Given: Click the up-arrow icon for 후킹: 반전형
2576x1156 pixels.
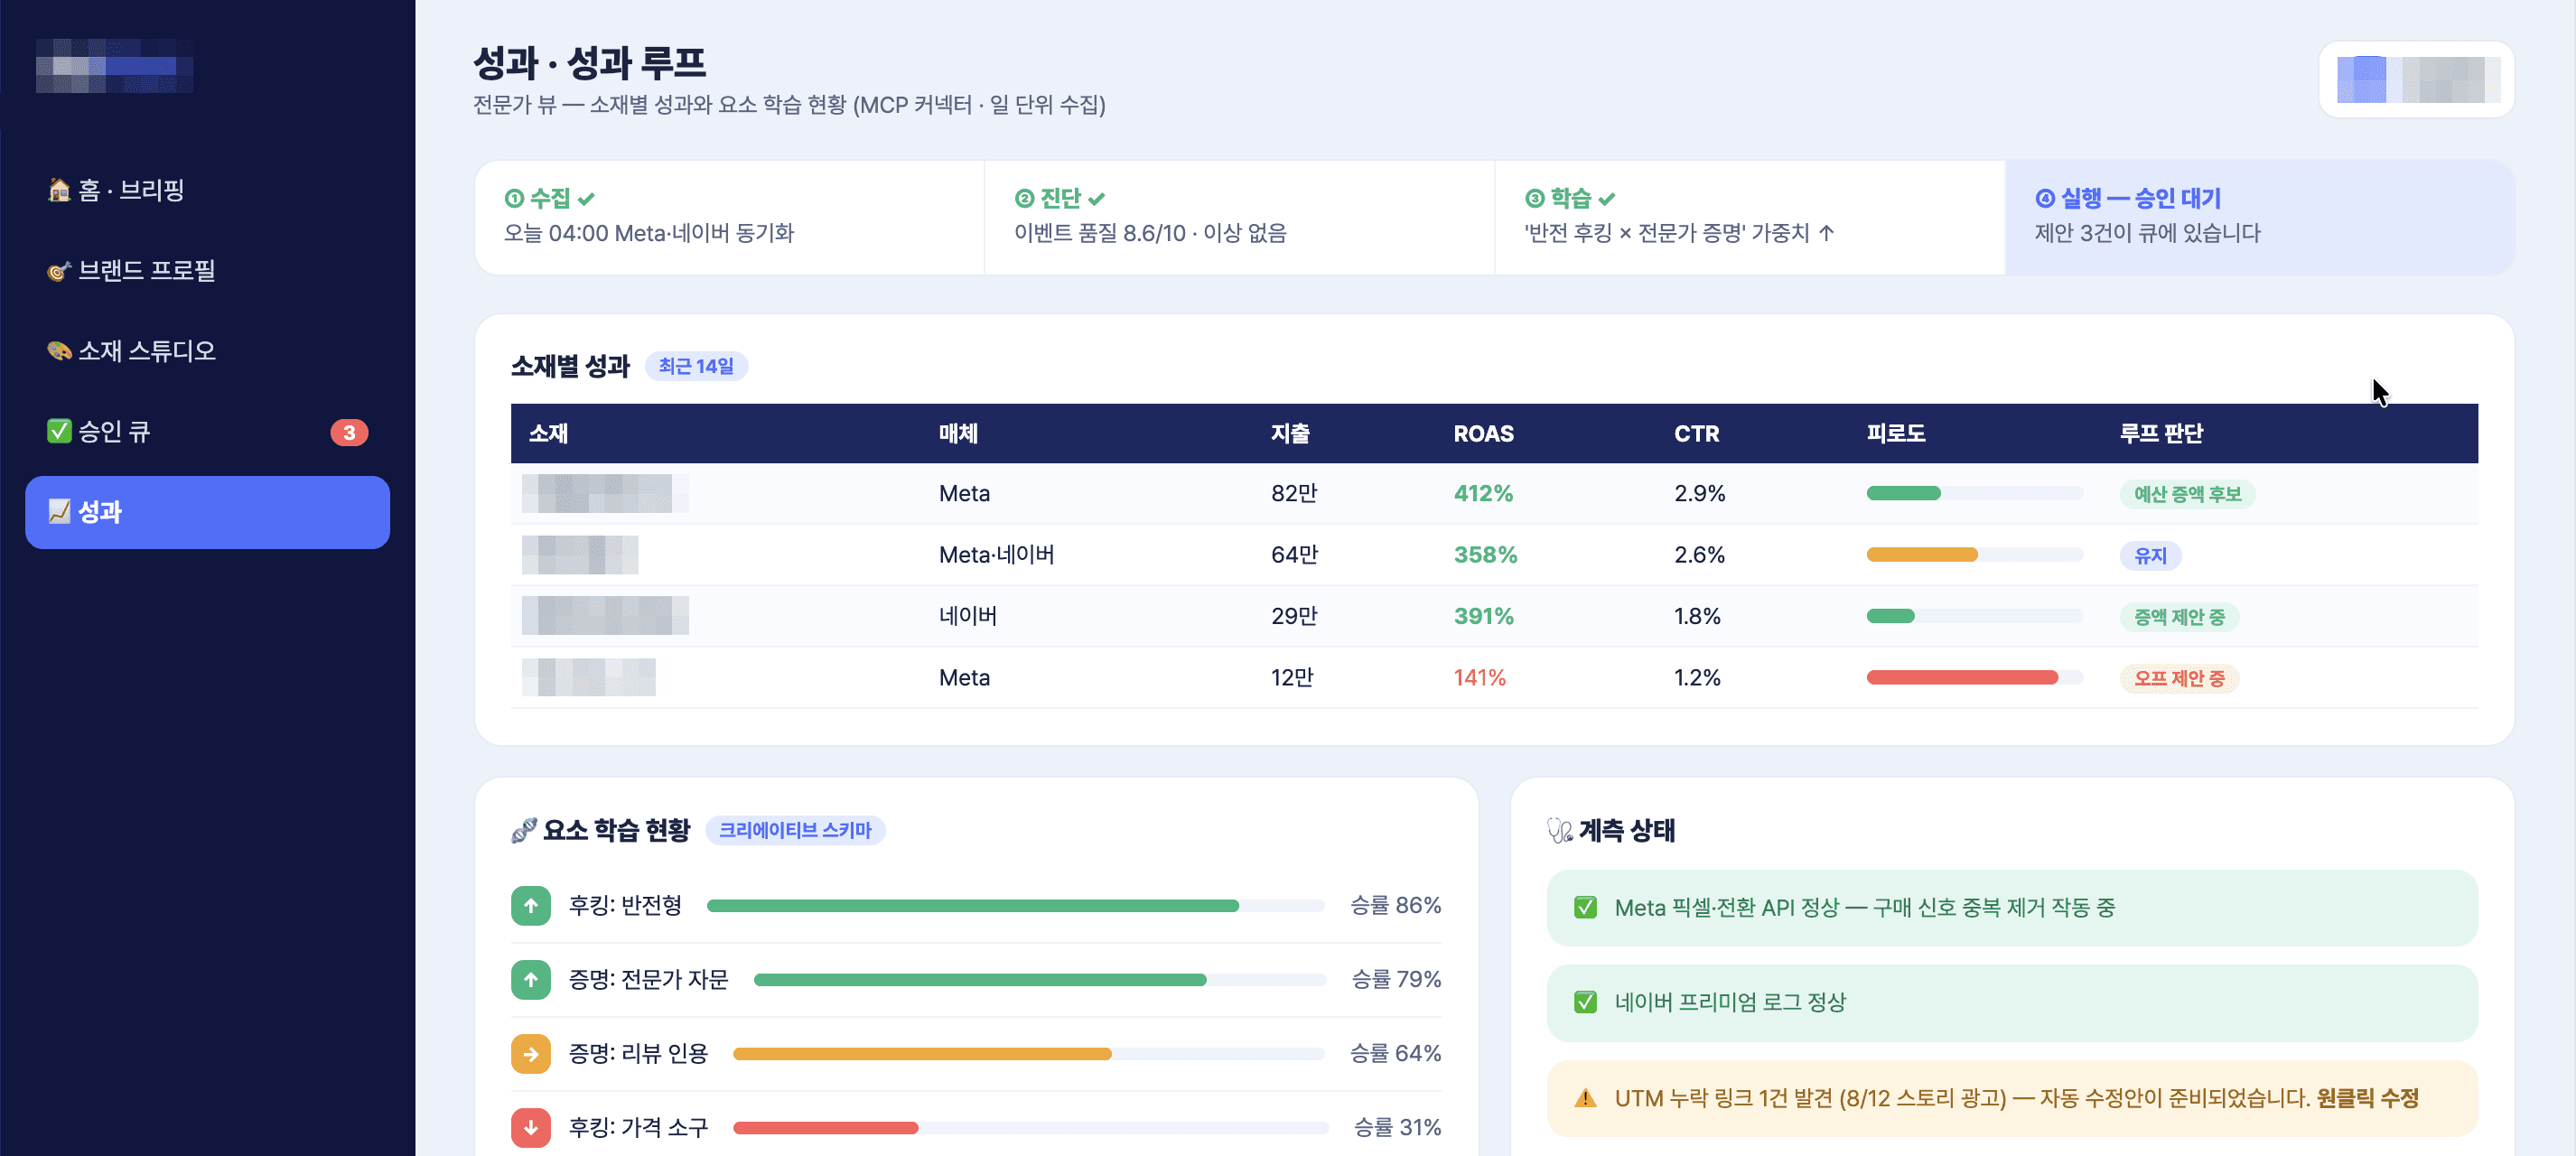Looking at the screenshot, I should click(x=530, y=906).
